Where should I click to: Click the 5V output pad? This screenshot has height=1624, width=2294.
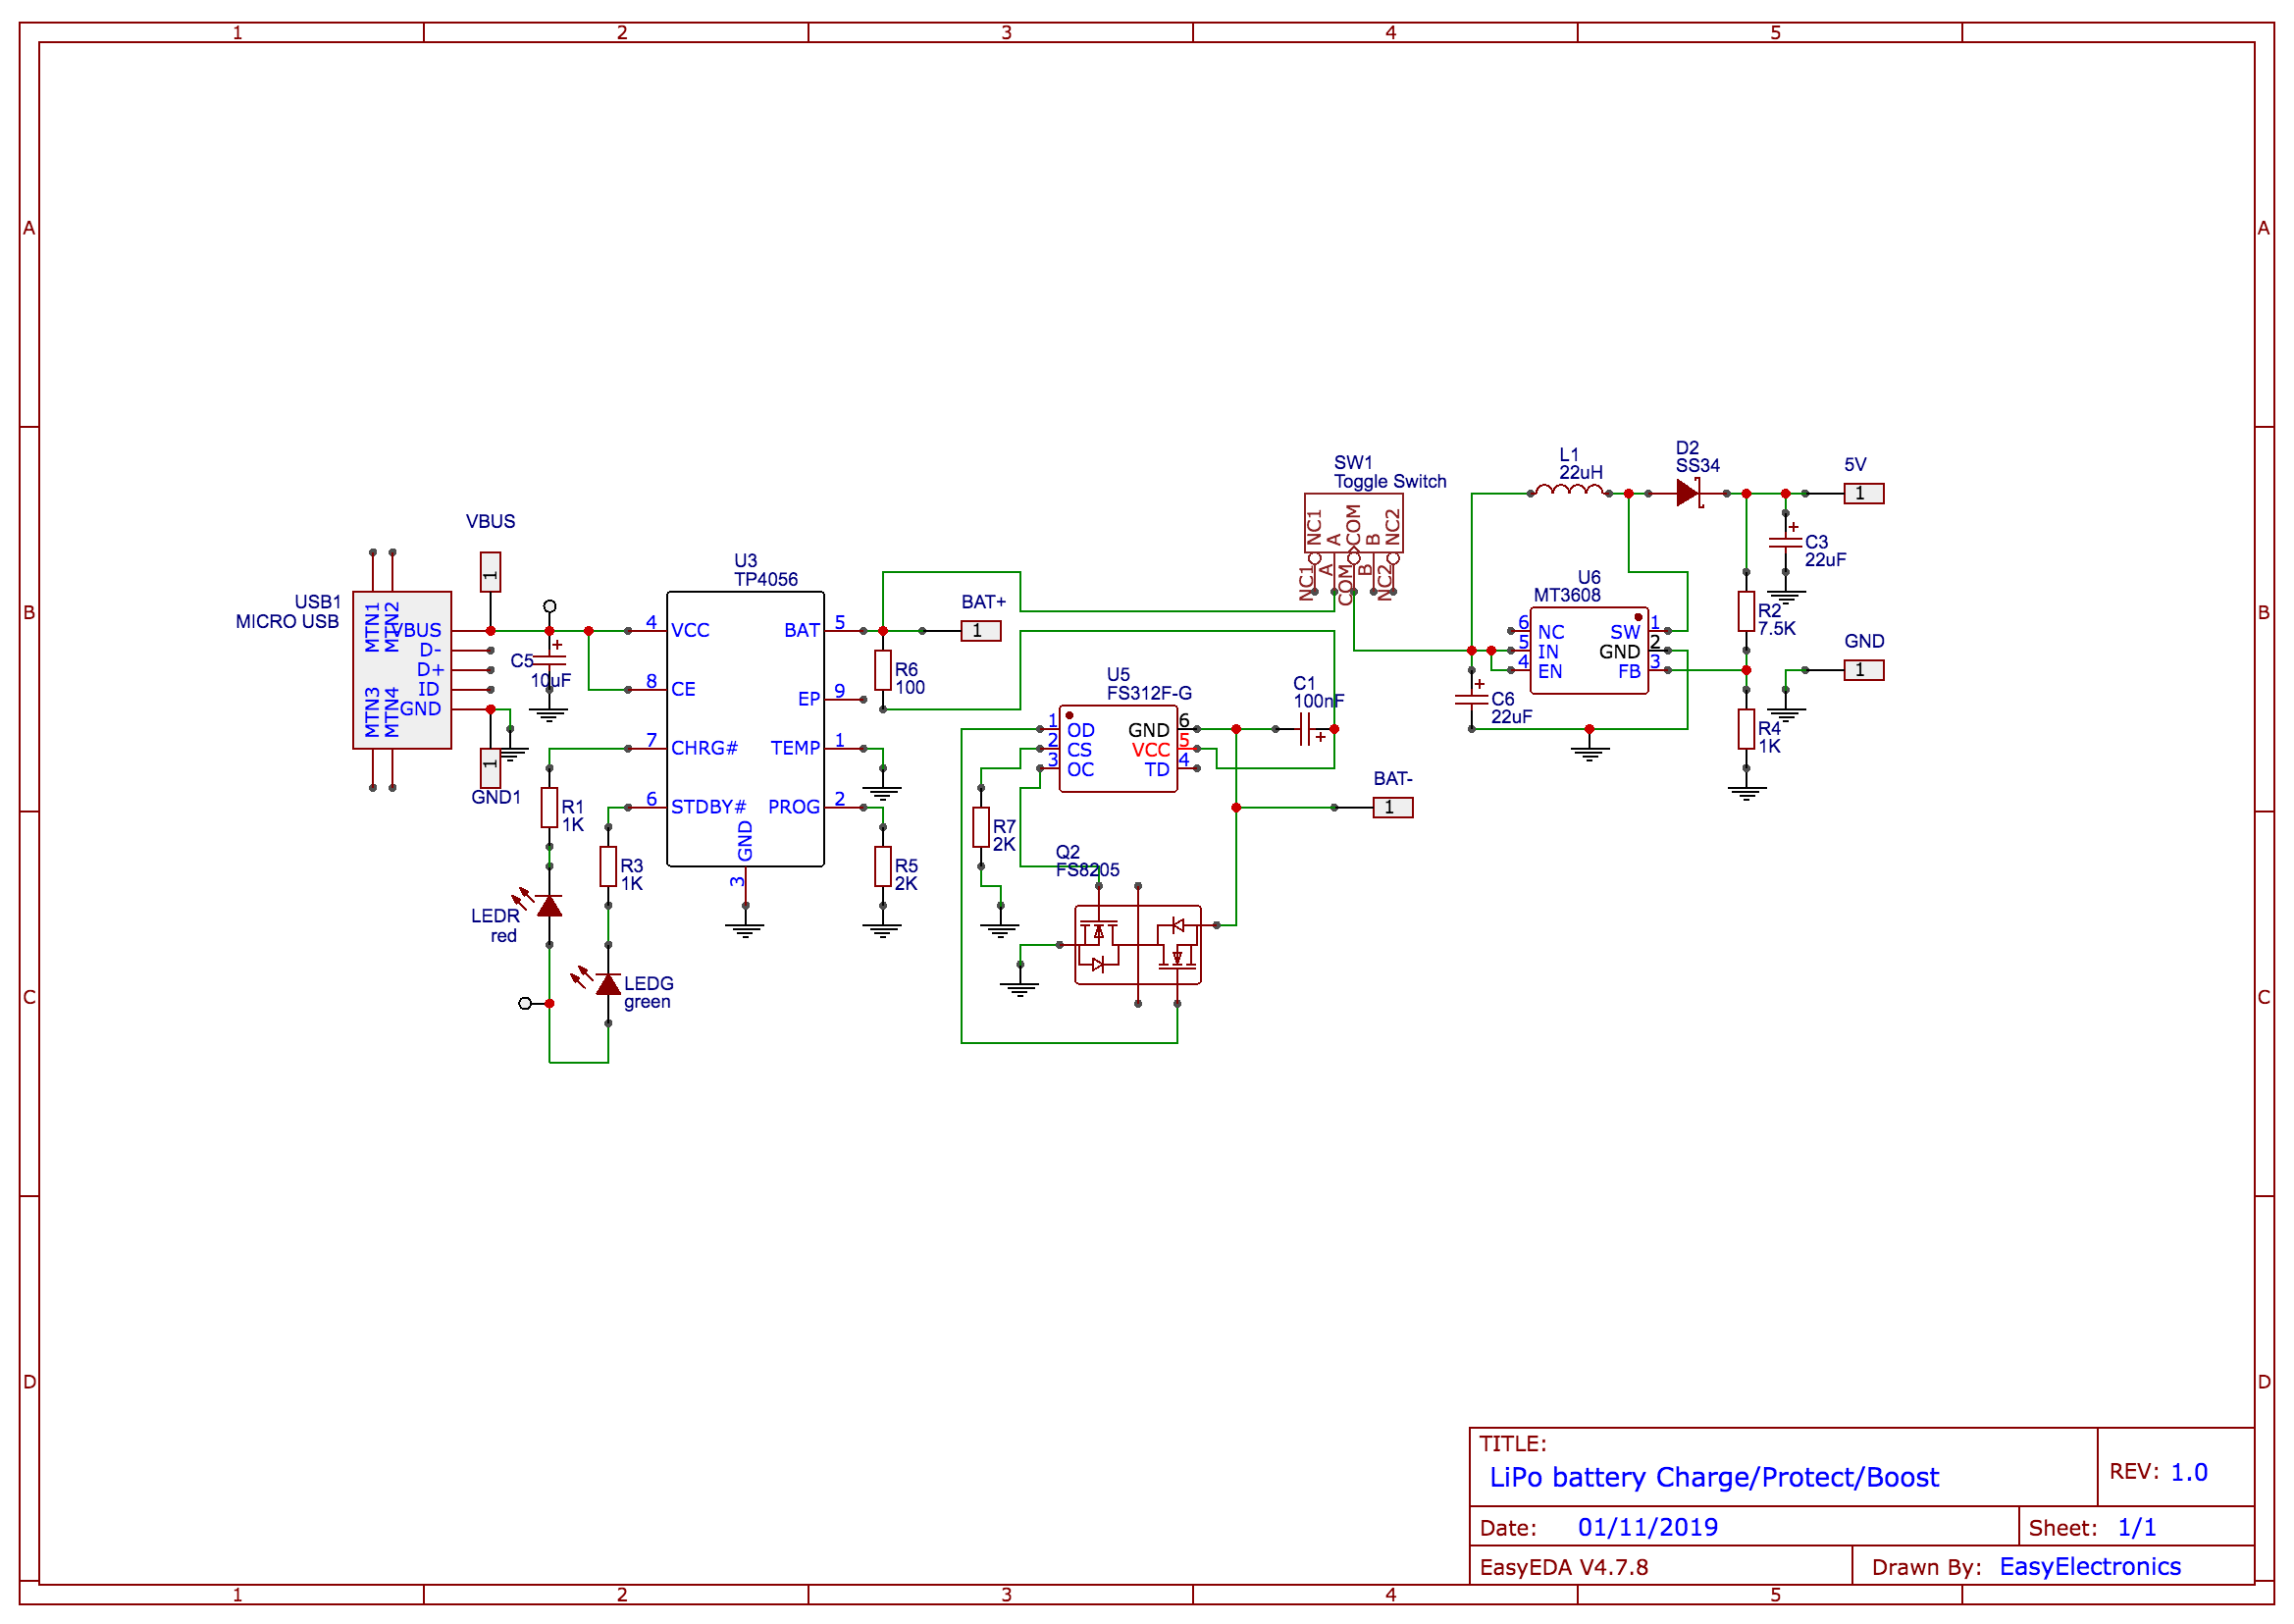[x=1863, y=493]
